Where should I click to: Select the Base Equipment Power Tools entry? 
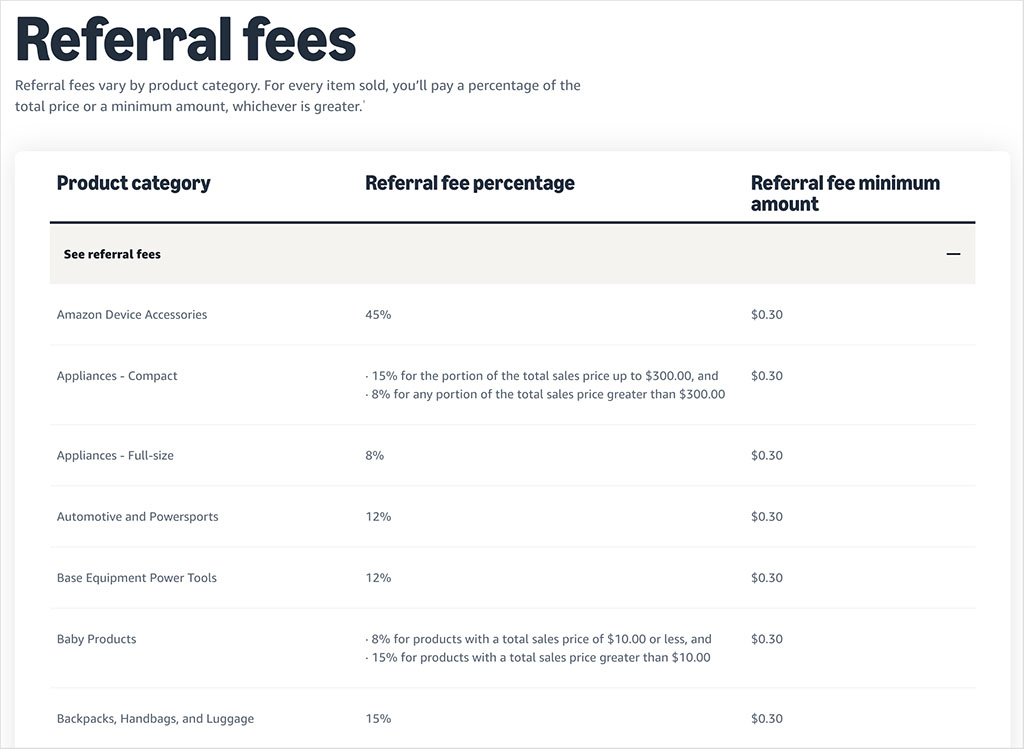136,577
